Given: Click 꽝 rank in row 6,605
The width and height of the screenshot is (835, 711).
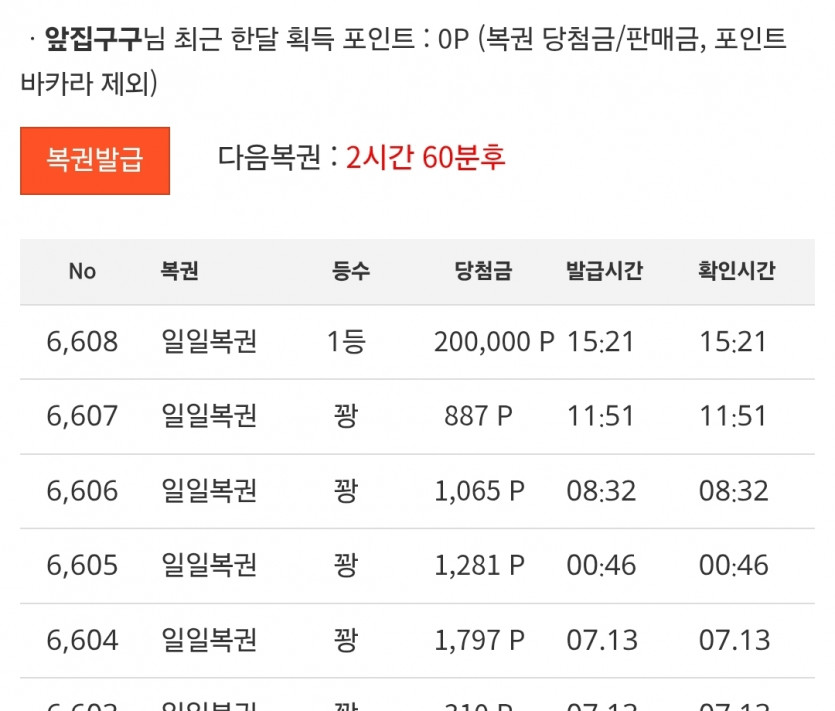Looking at the screenshot, I should tap(346, 566).
